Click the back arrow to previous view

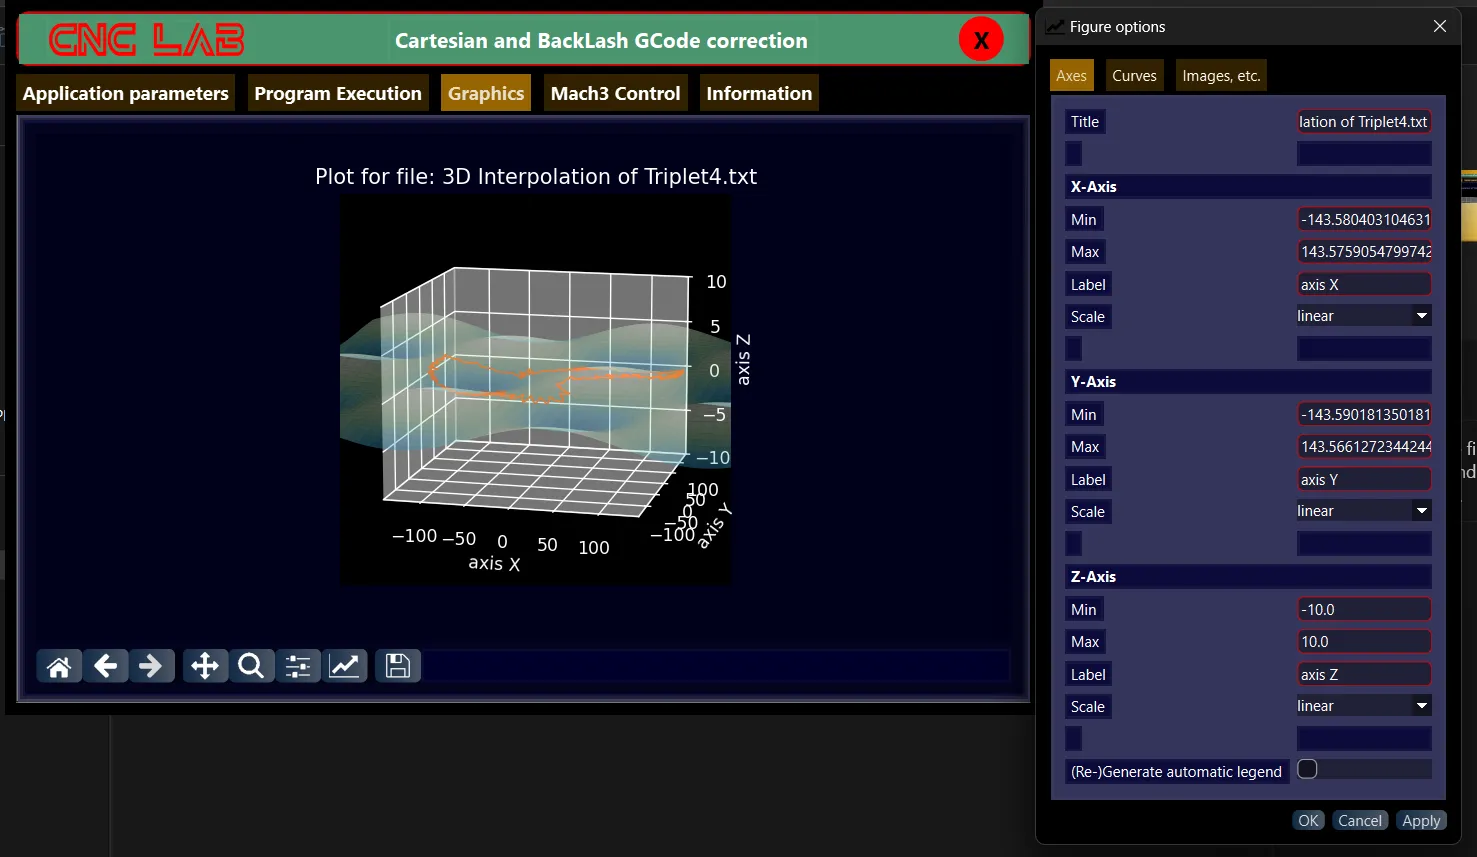coord(105,666)
